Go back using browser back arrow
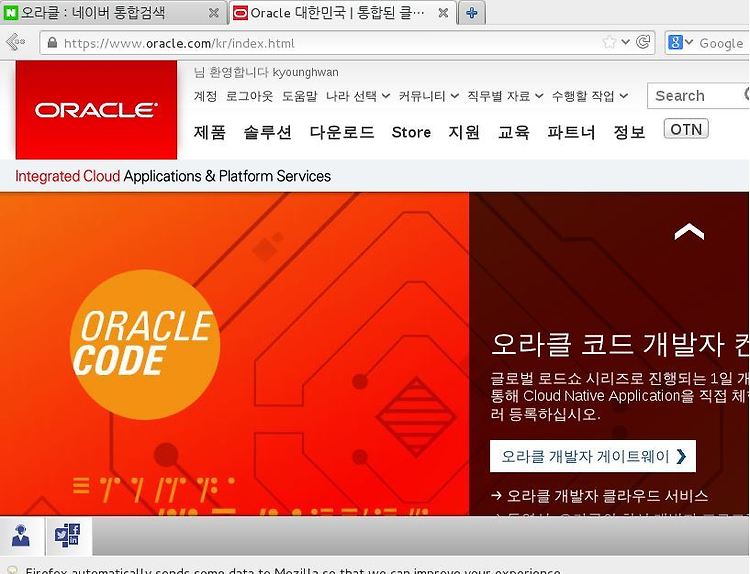Screen dimensions: 750x574 pos(16,43)
